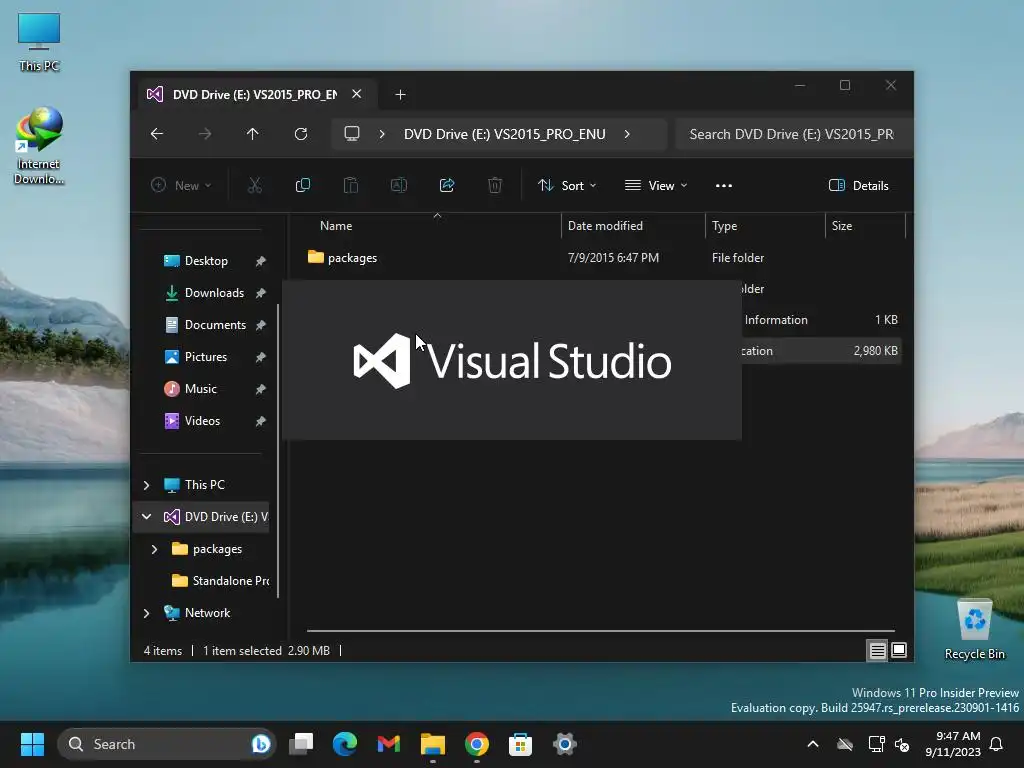Open Recycle Bin on desktop

(x=974, y=630)
